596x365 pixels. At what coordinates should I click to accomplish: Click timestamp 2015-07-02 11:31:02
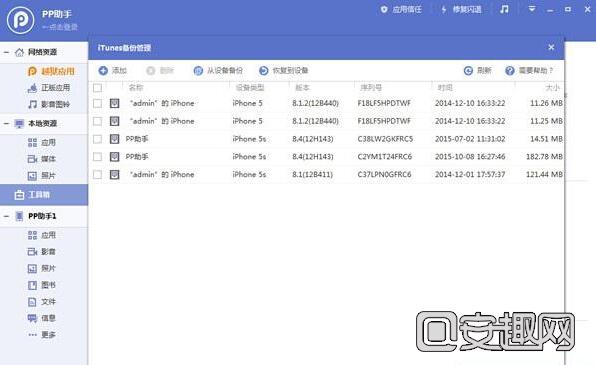(470, 139)
